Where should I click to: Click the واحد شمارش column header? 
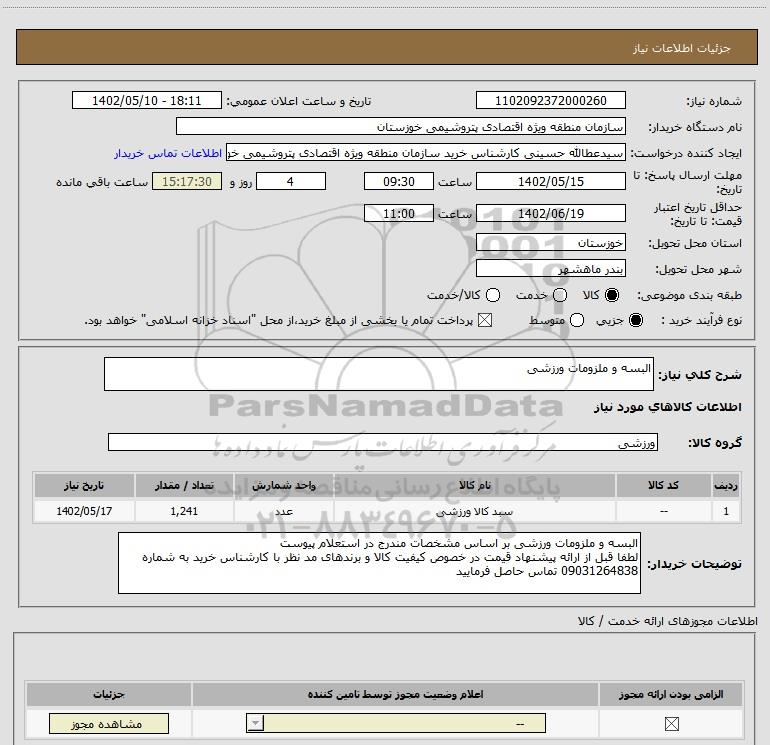click(x=283, y=485)
